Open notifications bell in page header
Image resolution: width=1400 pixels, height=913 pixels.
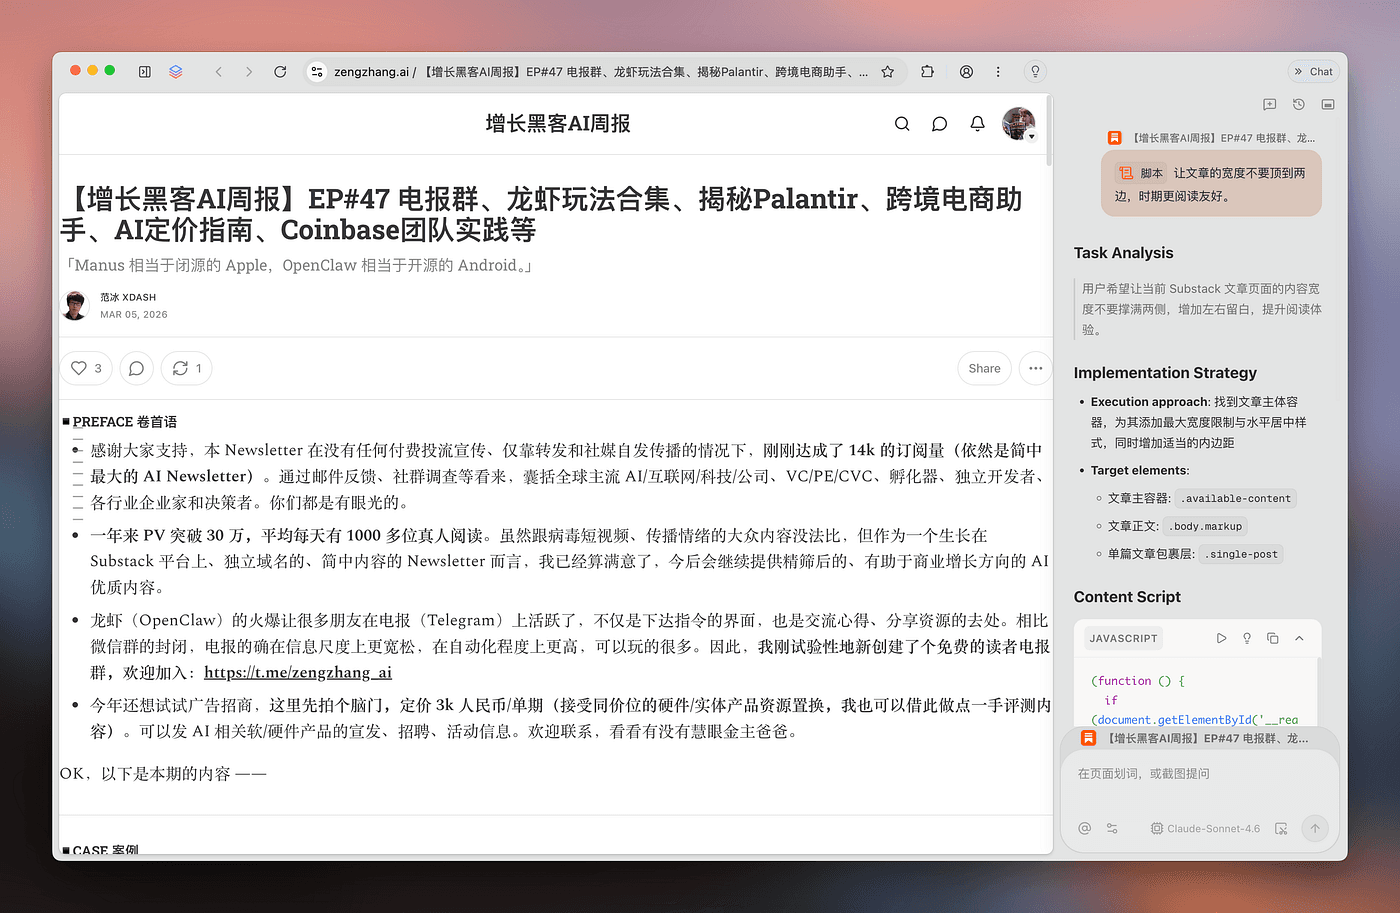977,124
